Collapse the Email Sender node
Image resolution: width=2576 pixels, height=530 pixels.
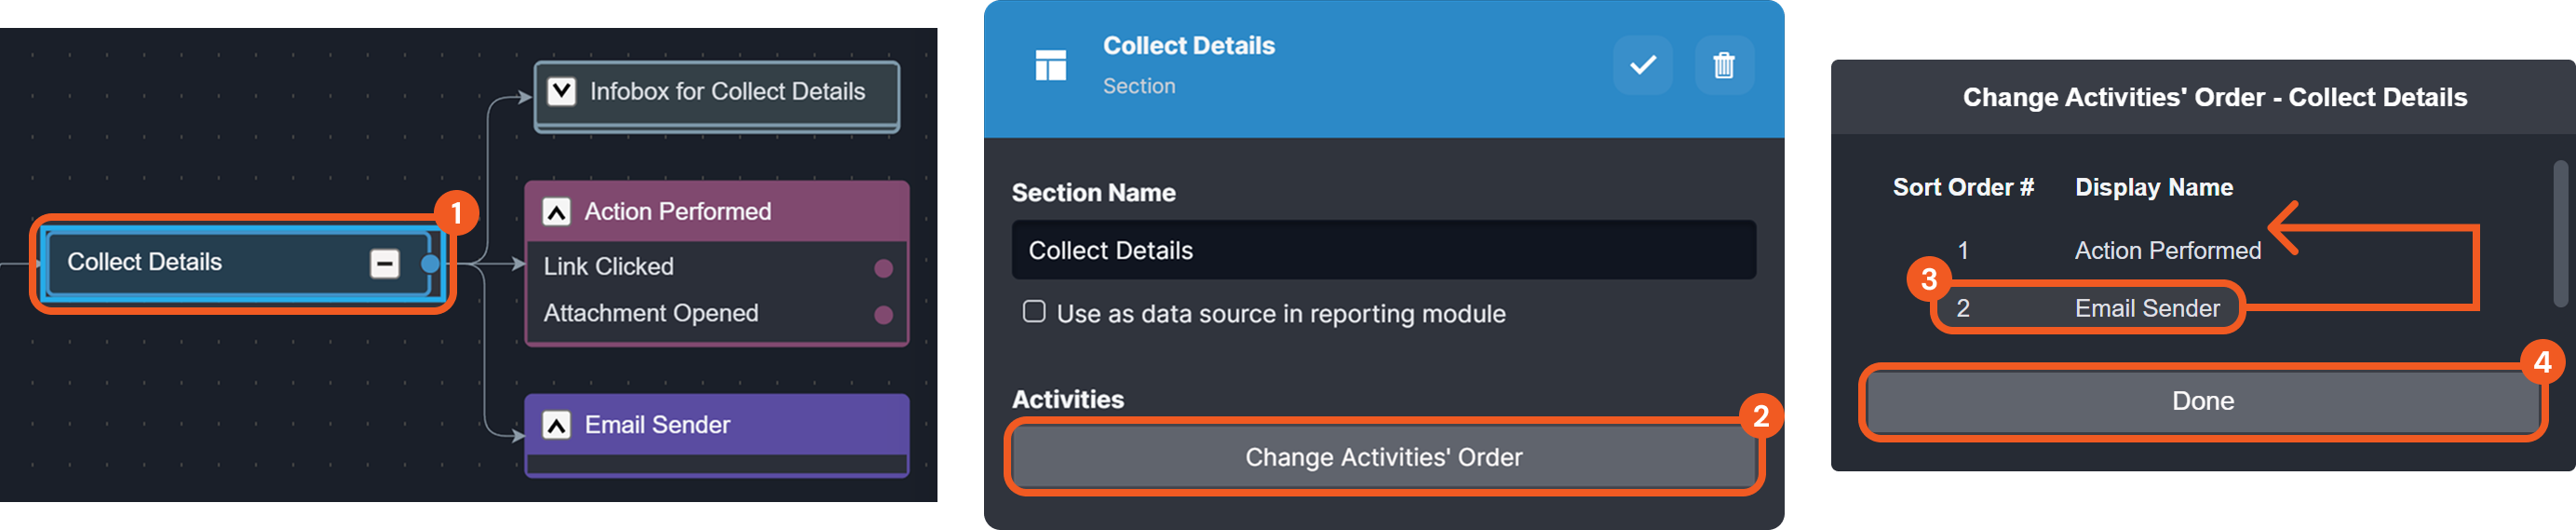point(557,425)
